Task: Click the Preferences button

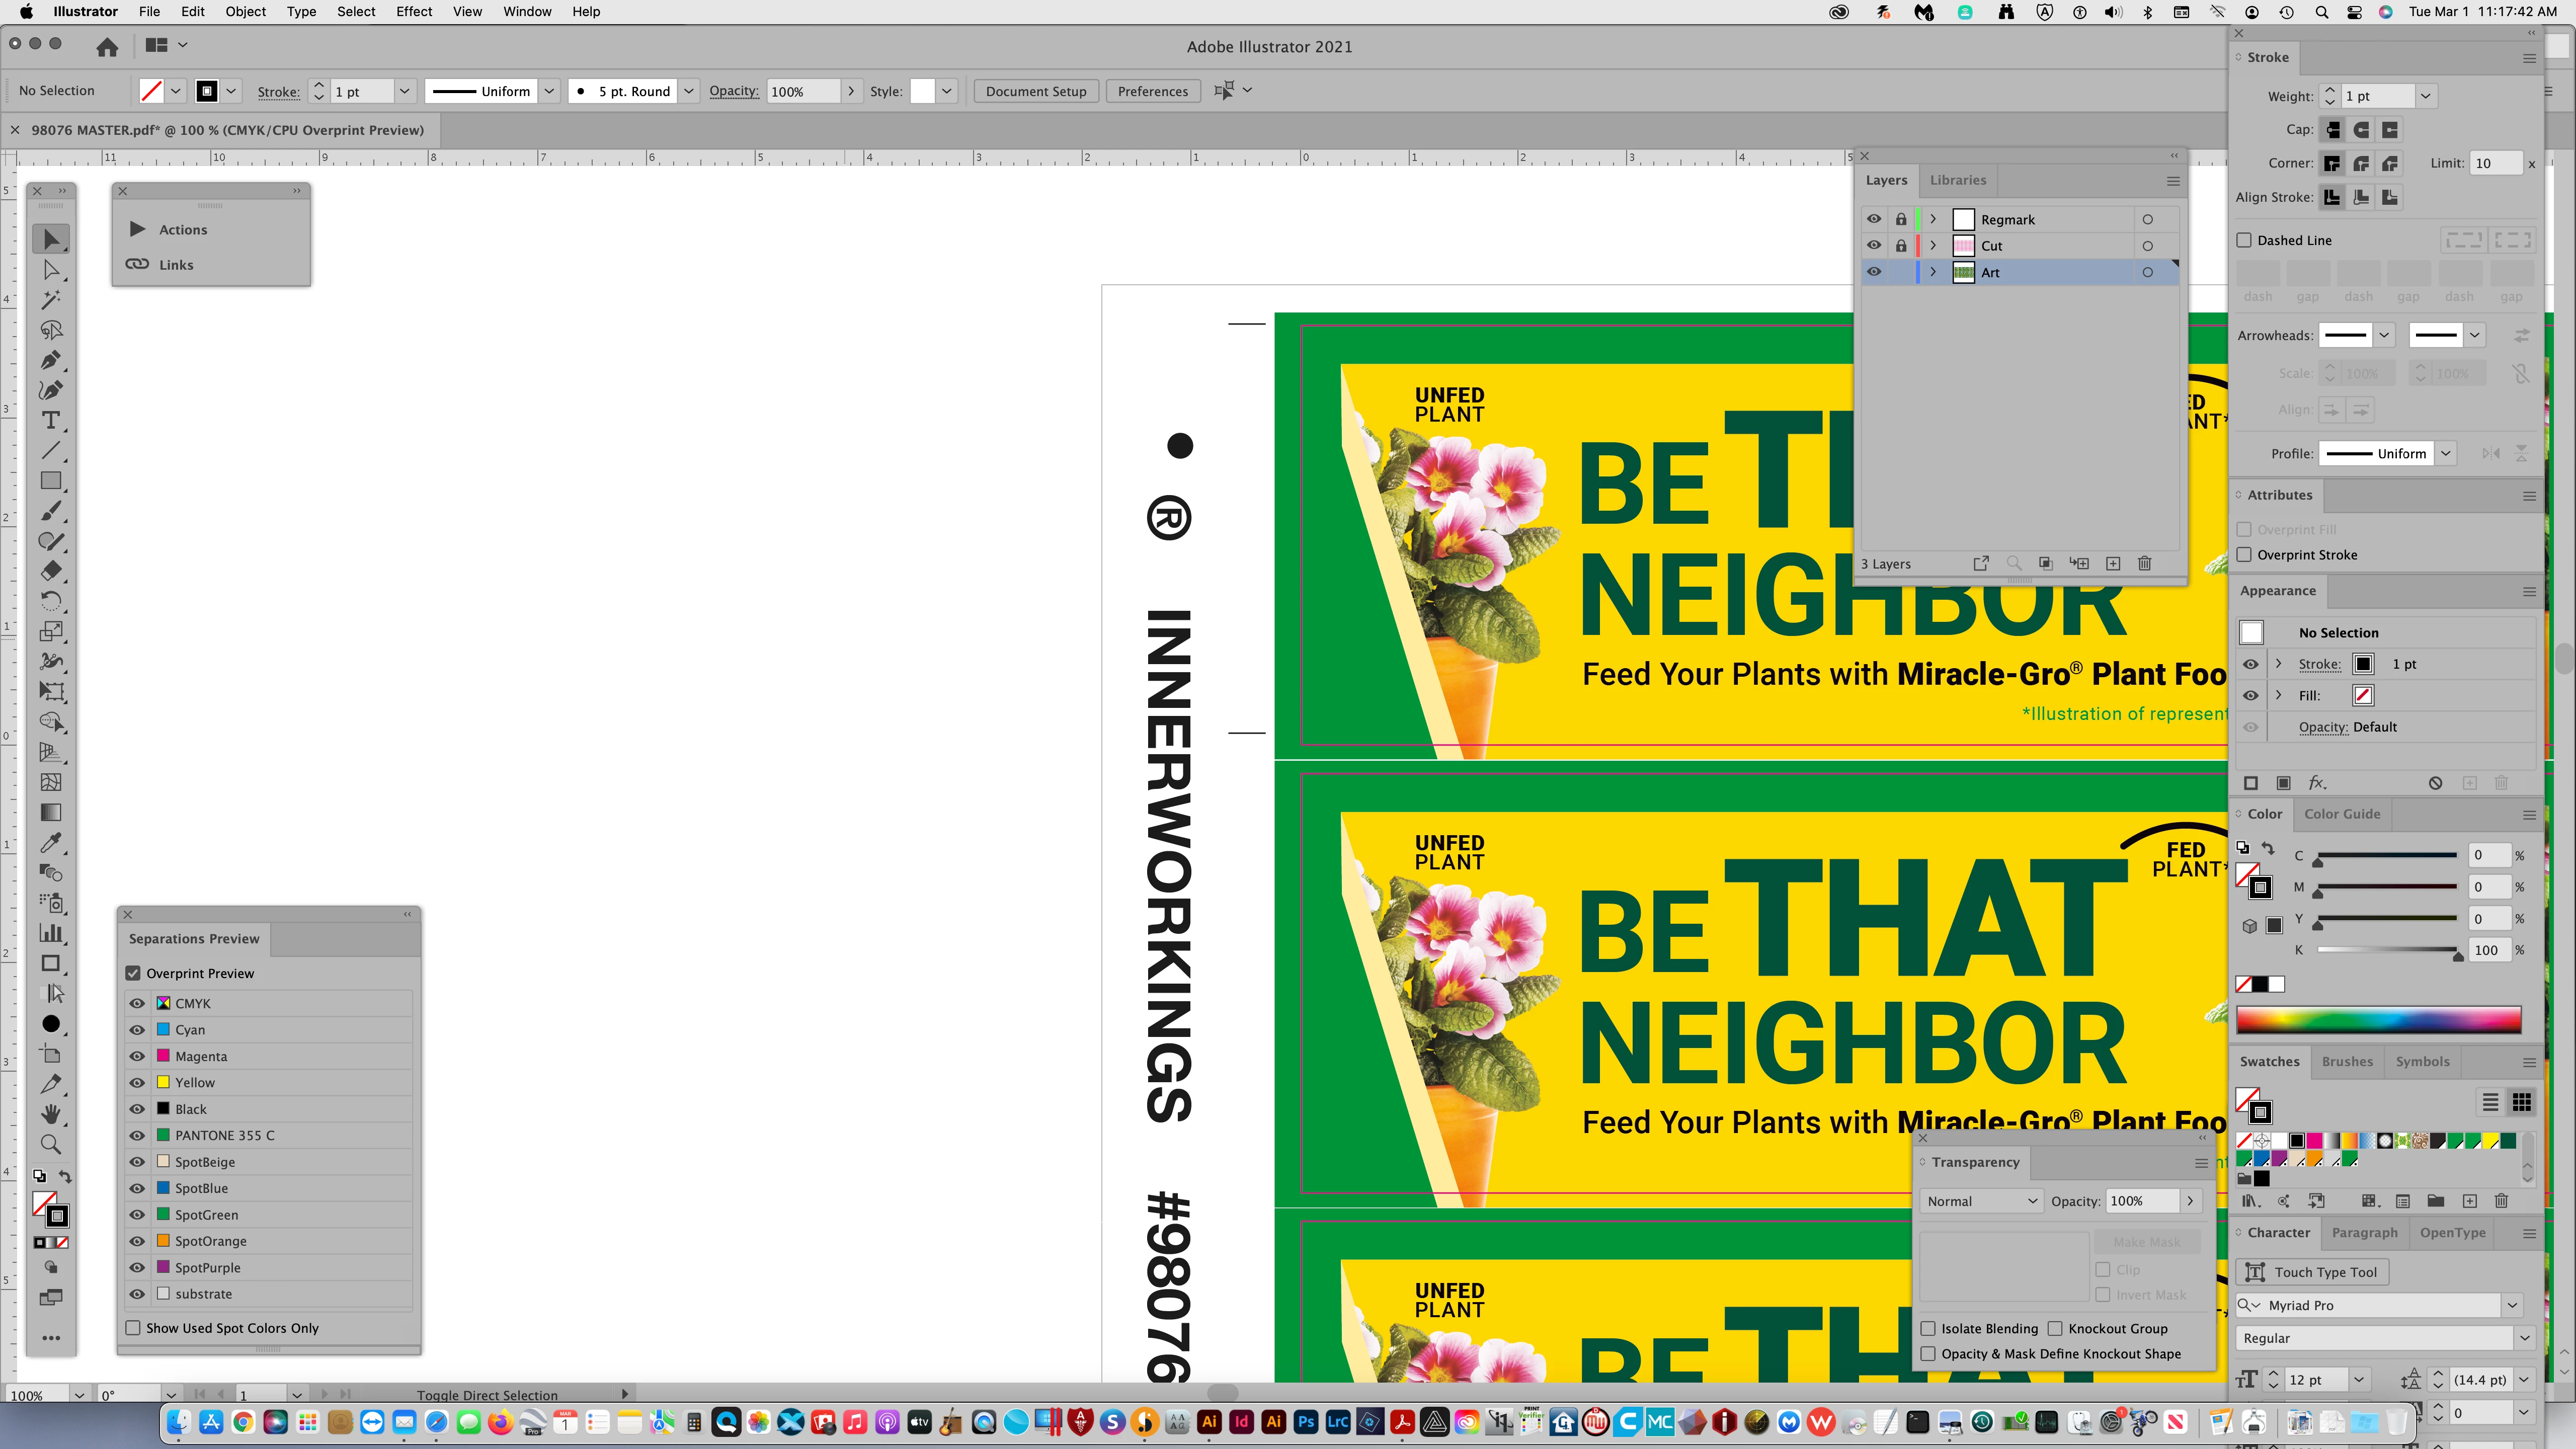Action: tap(1152, 91)
